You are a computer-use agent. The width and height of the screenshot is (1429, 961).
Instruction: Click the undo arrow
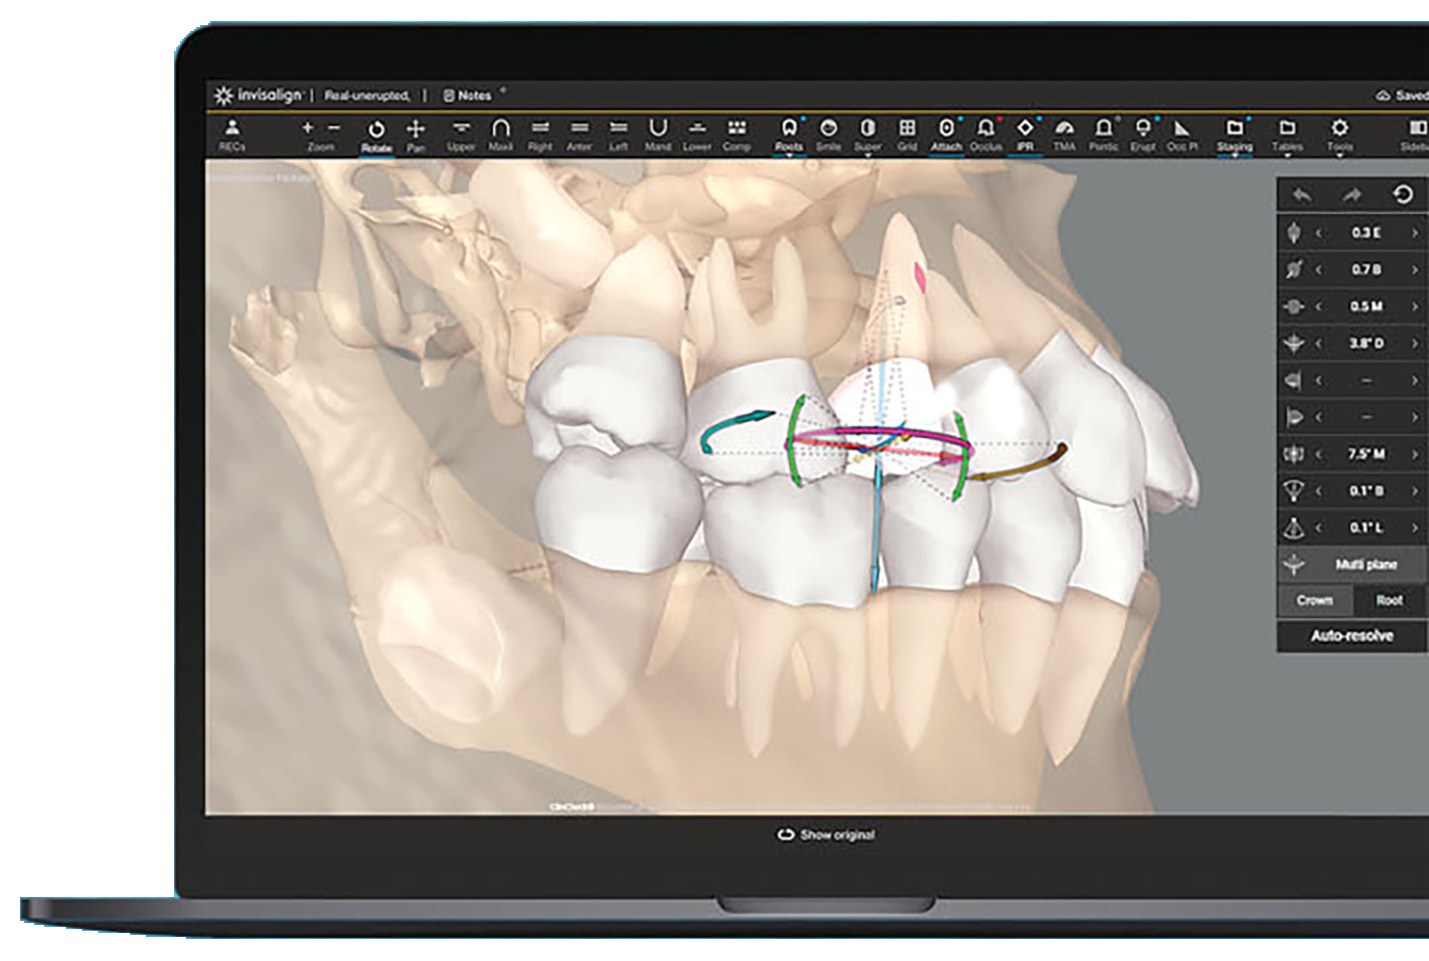[x=1301, y=195]
